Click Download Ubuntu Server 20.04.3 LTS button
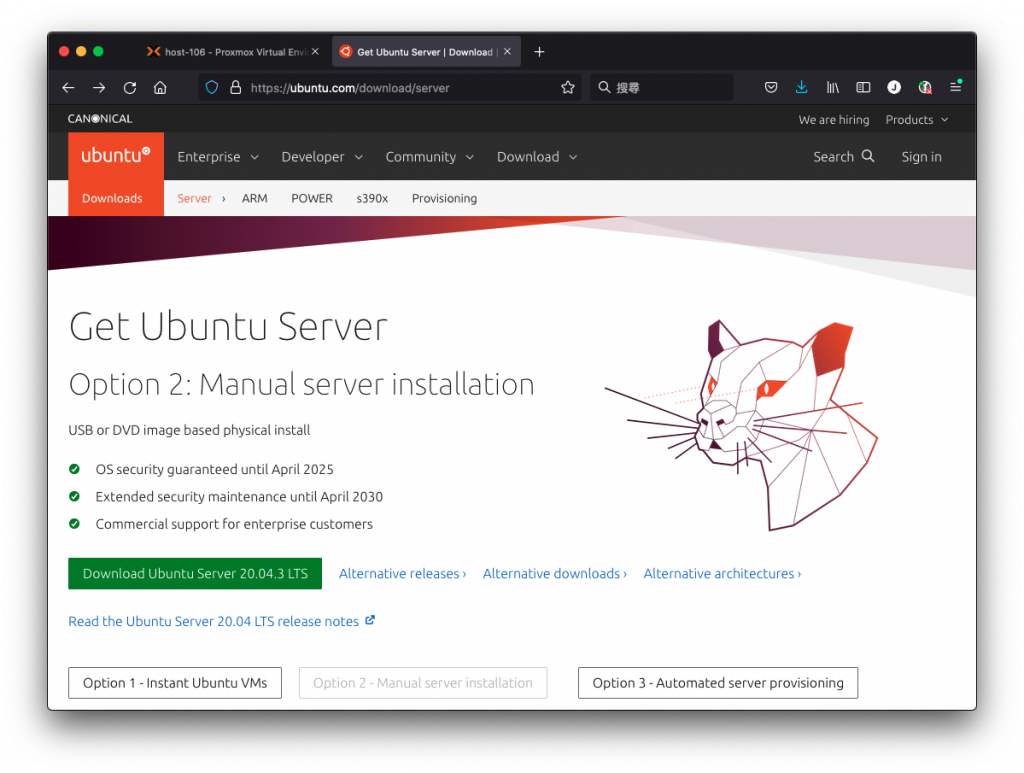The image size is (1024, 773). pos(195,573)
